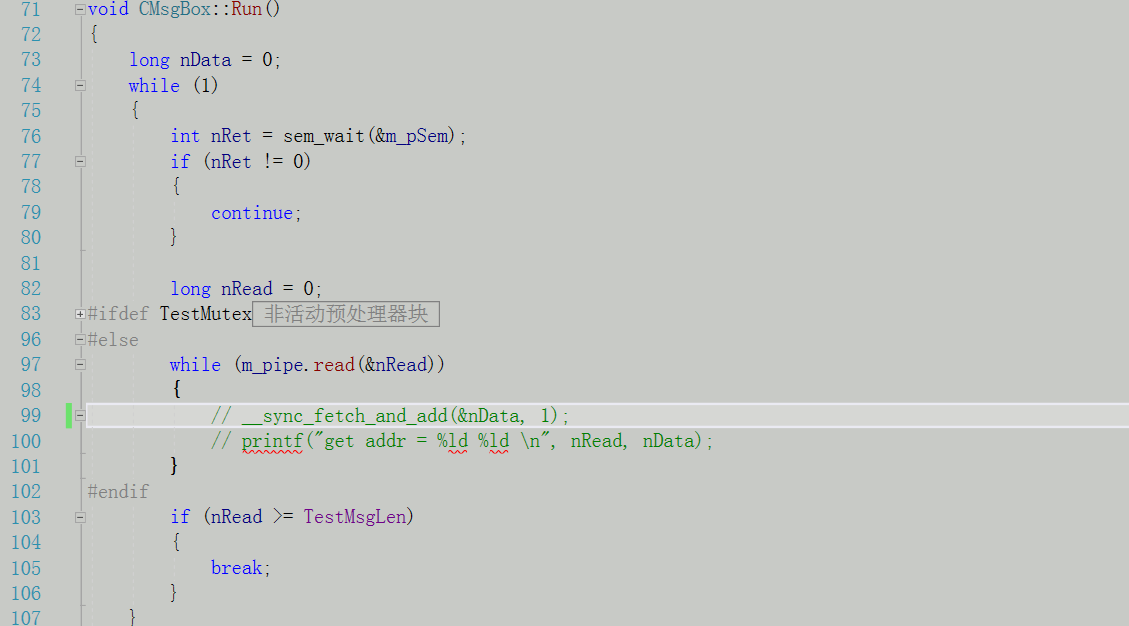This screenshot has width=1129, height=626.
Task: Collapse the comment block at line 99
Action: (80, 416)
